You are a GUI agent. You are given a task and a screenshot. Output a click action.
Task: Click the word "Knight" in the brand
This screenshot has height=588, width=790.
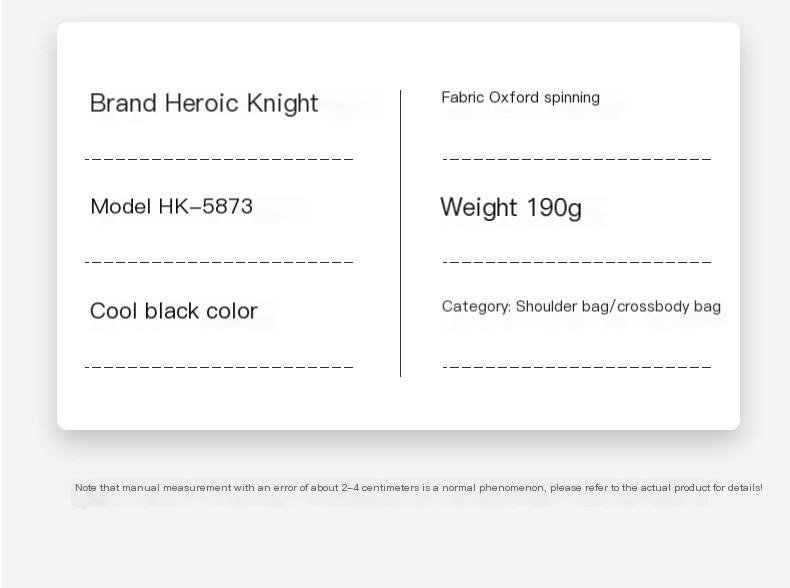[282, 103]
